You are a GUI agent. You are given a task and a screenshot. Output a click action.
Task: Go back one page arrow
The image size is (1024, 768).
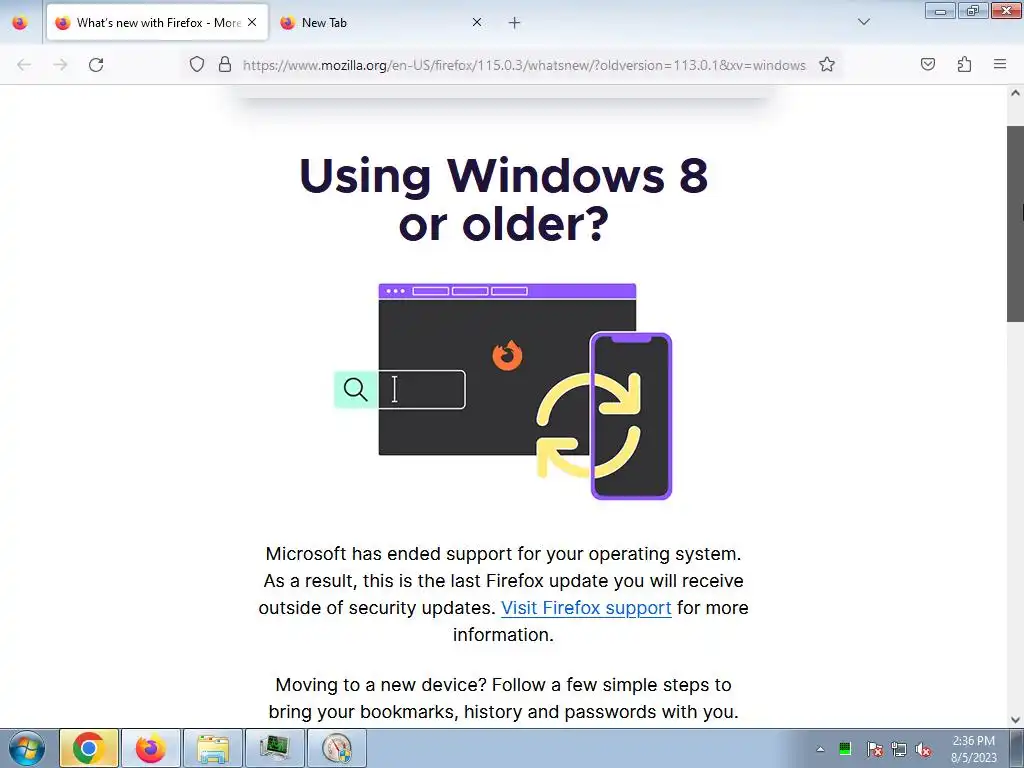coord(24,65)
